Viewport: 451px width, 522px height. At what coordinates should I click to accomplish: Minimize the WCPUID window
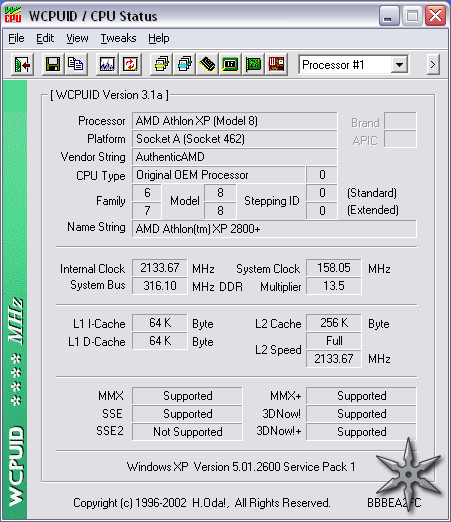point(389,16)
